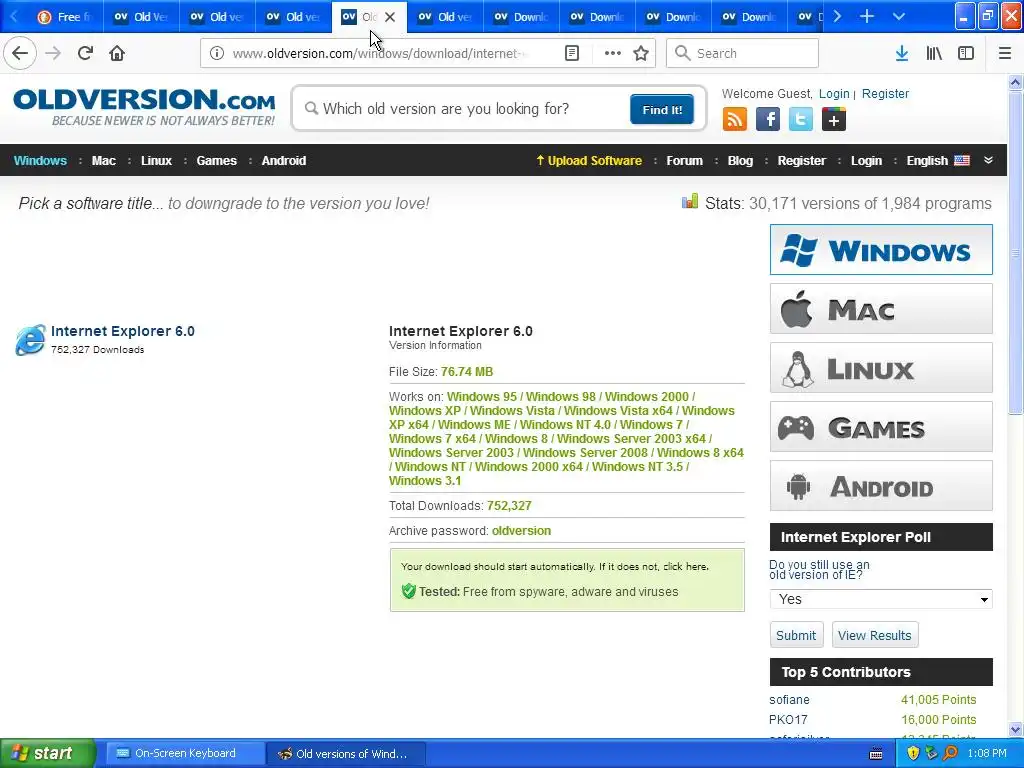Select the large Android platform banner
The height and width of the screenshot is (768, 1024).
[881, 486]
